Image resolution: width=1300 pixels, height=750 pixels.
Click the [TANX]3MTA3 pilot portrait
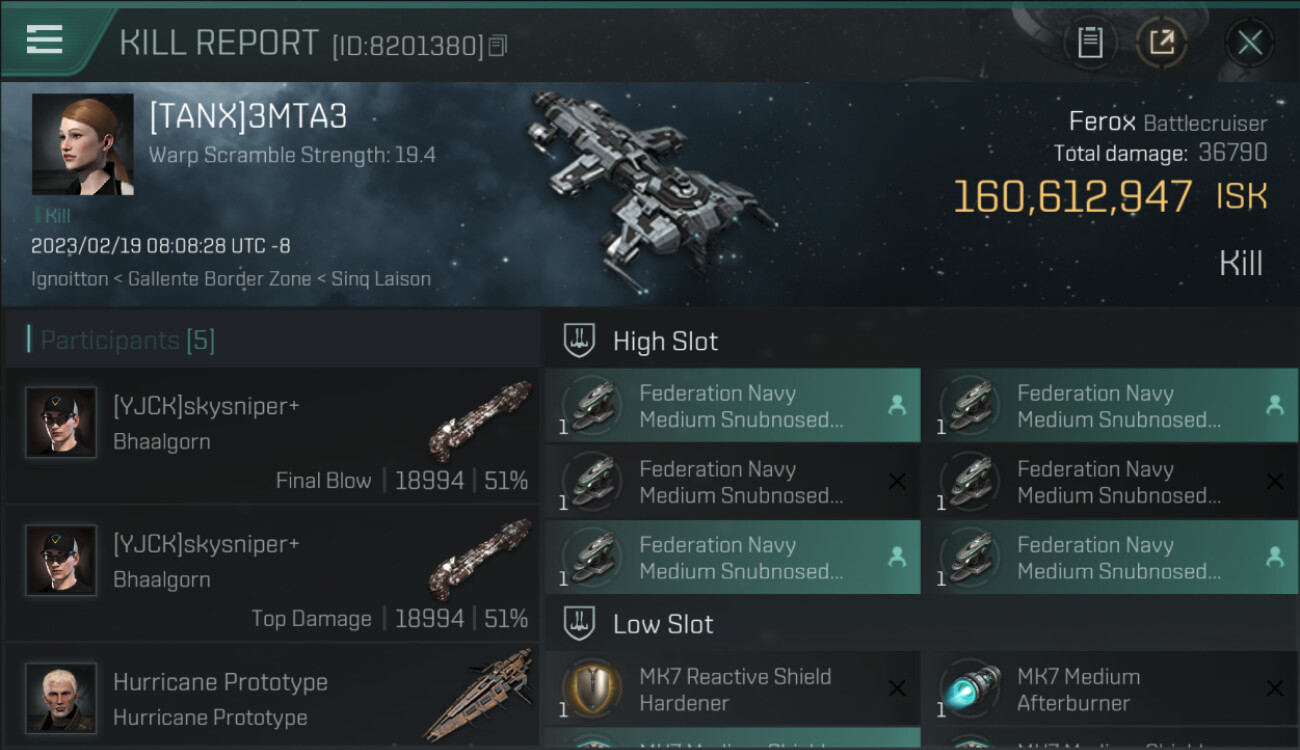coord(82,144)
